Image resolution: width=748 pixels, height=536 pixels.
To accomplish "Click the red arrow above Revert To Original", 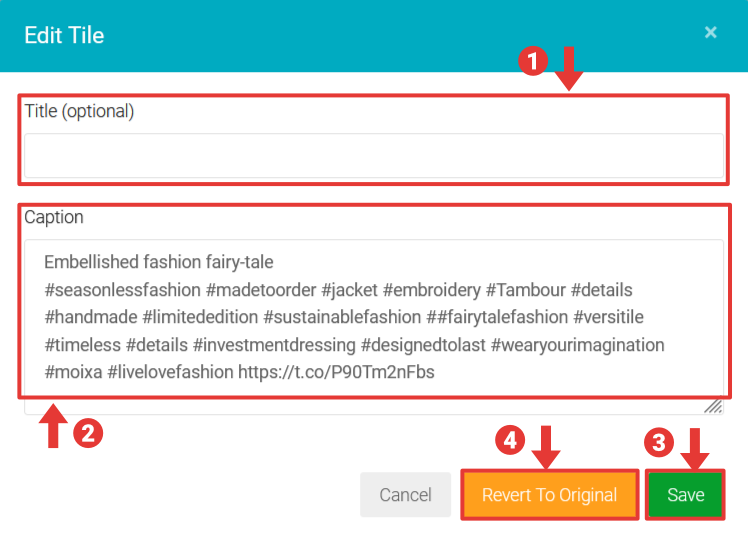I will 546,446.
